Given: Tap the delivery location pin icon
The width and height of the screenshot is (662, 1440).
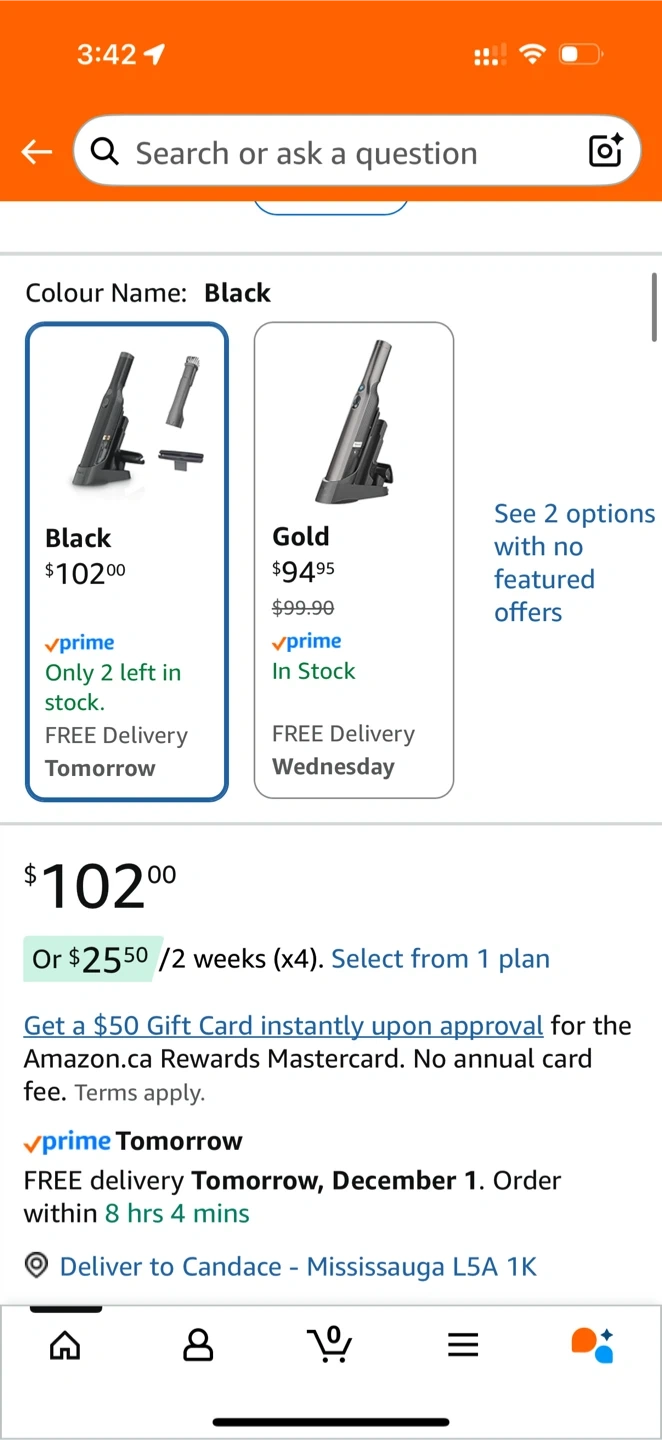Looking at the screenshot, I should pyautogui.click(x=37, y=1266).
